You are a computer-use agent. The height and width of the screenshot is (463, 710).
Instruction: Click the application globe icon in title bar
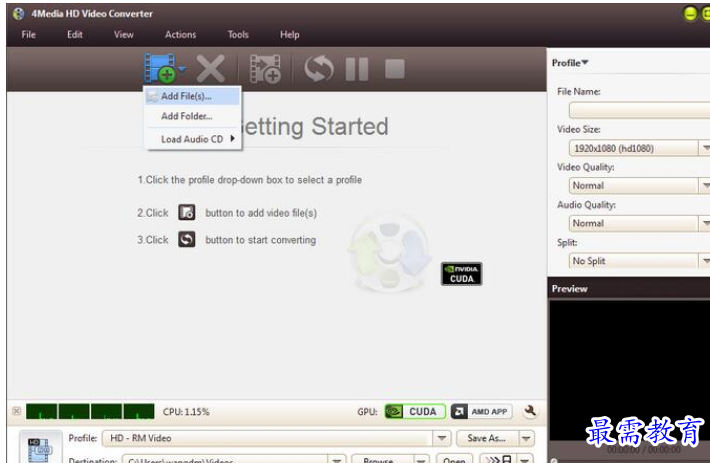pyautogui.click(x=19, y=14)
